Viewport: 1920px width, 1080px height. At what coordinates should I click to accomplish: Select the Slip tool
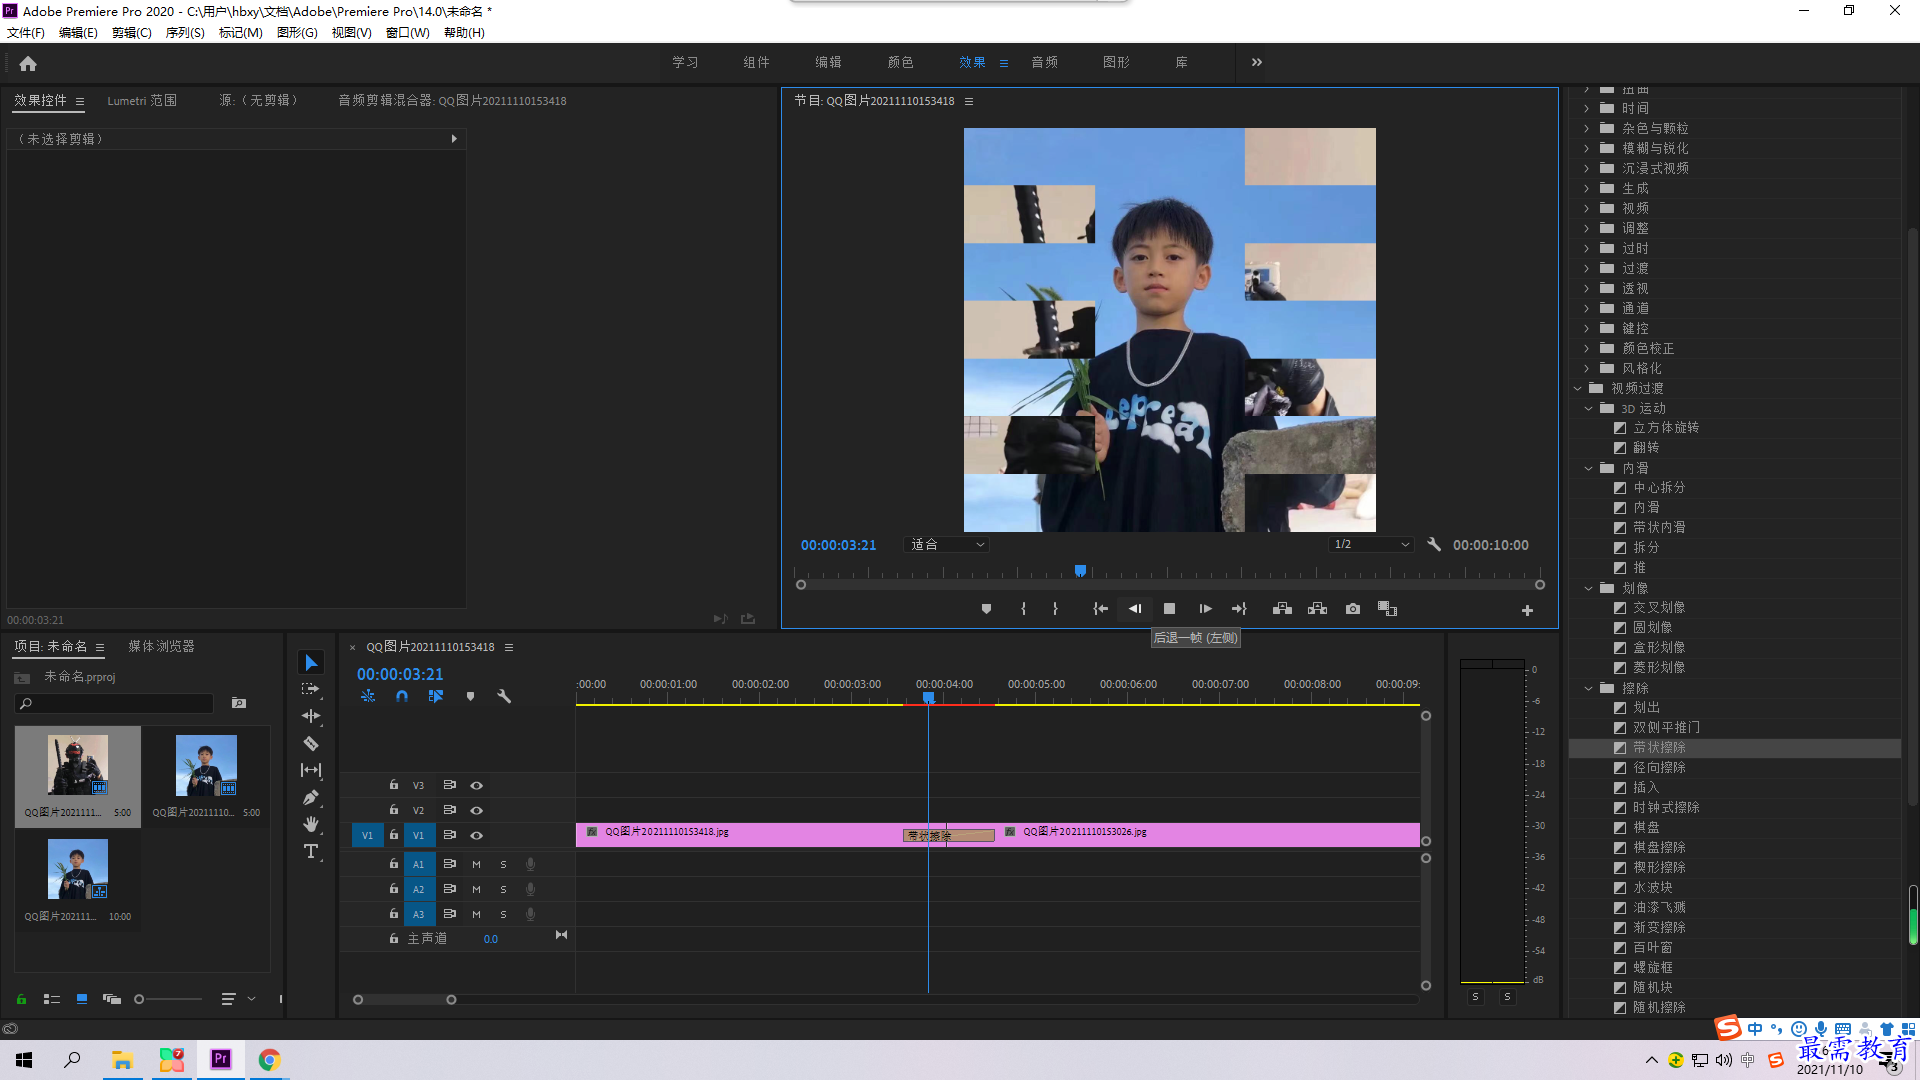[x=311, y=770]
